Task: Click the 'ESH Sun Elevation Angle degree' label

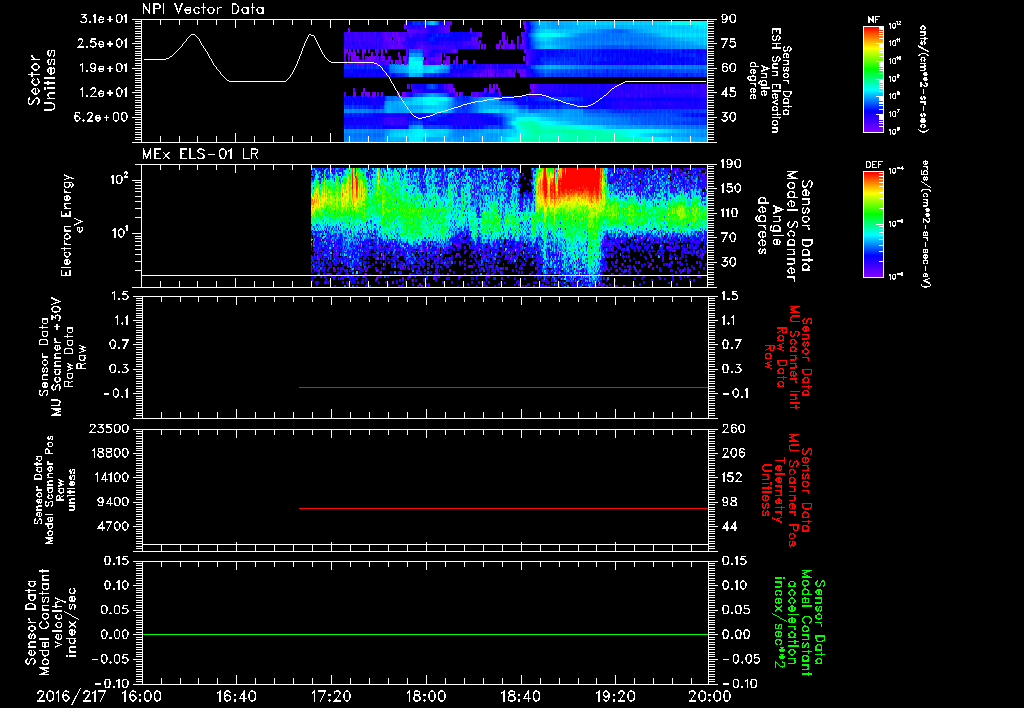Action: (x=765, y=80)
